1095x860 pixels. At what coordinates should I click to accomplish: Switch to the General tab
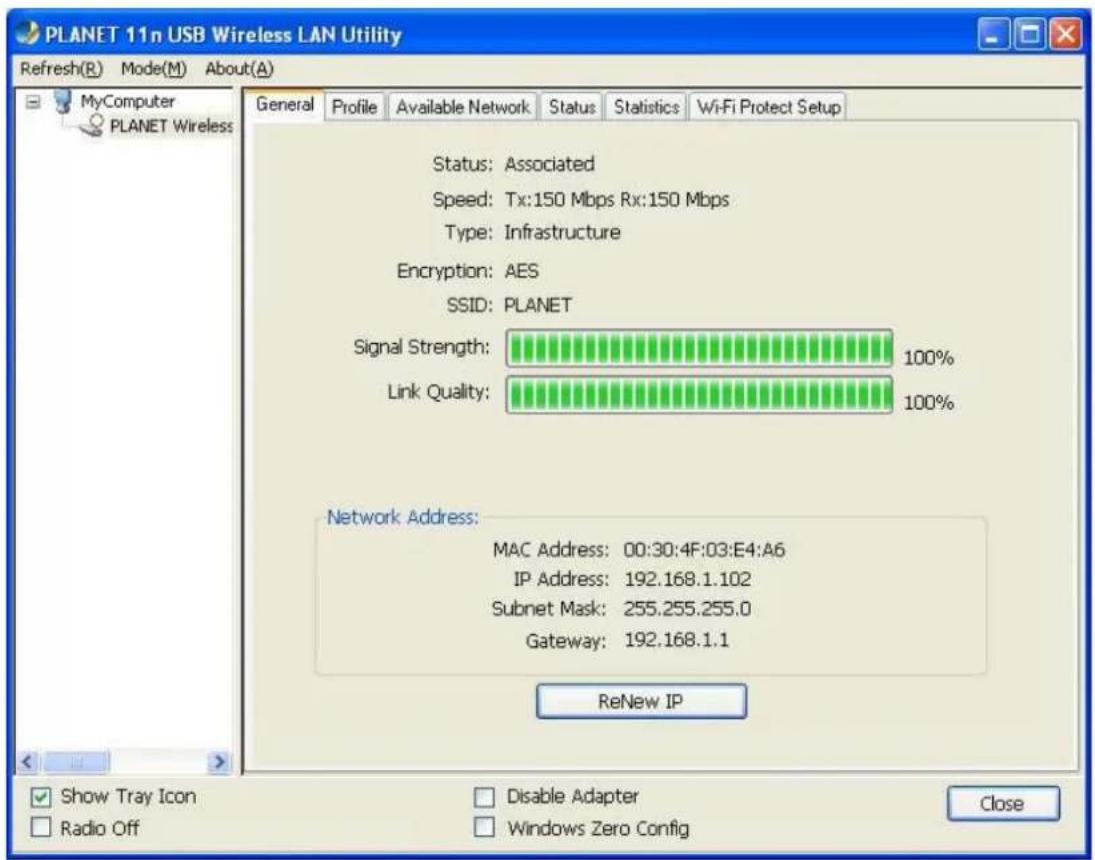coord(284,105)
